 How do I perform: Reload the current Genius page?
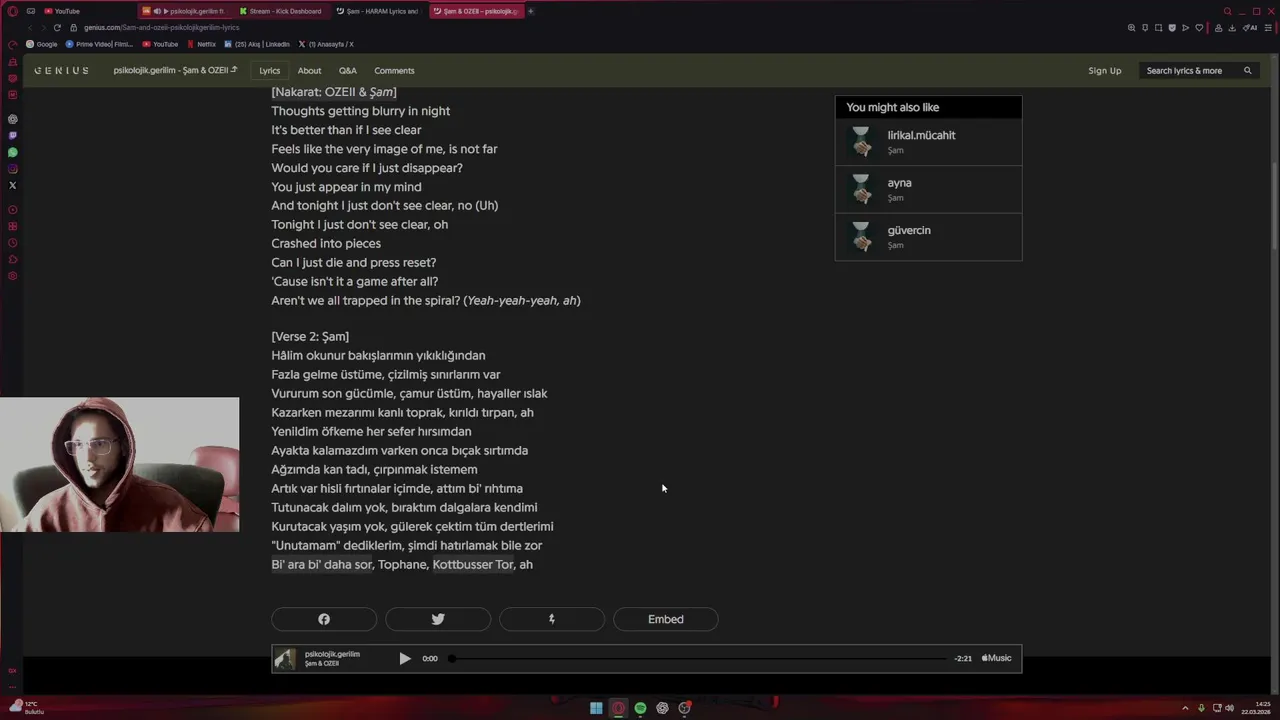tap(57, 27)
